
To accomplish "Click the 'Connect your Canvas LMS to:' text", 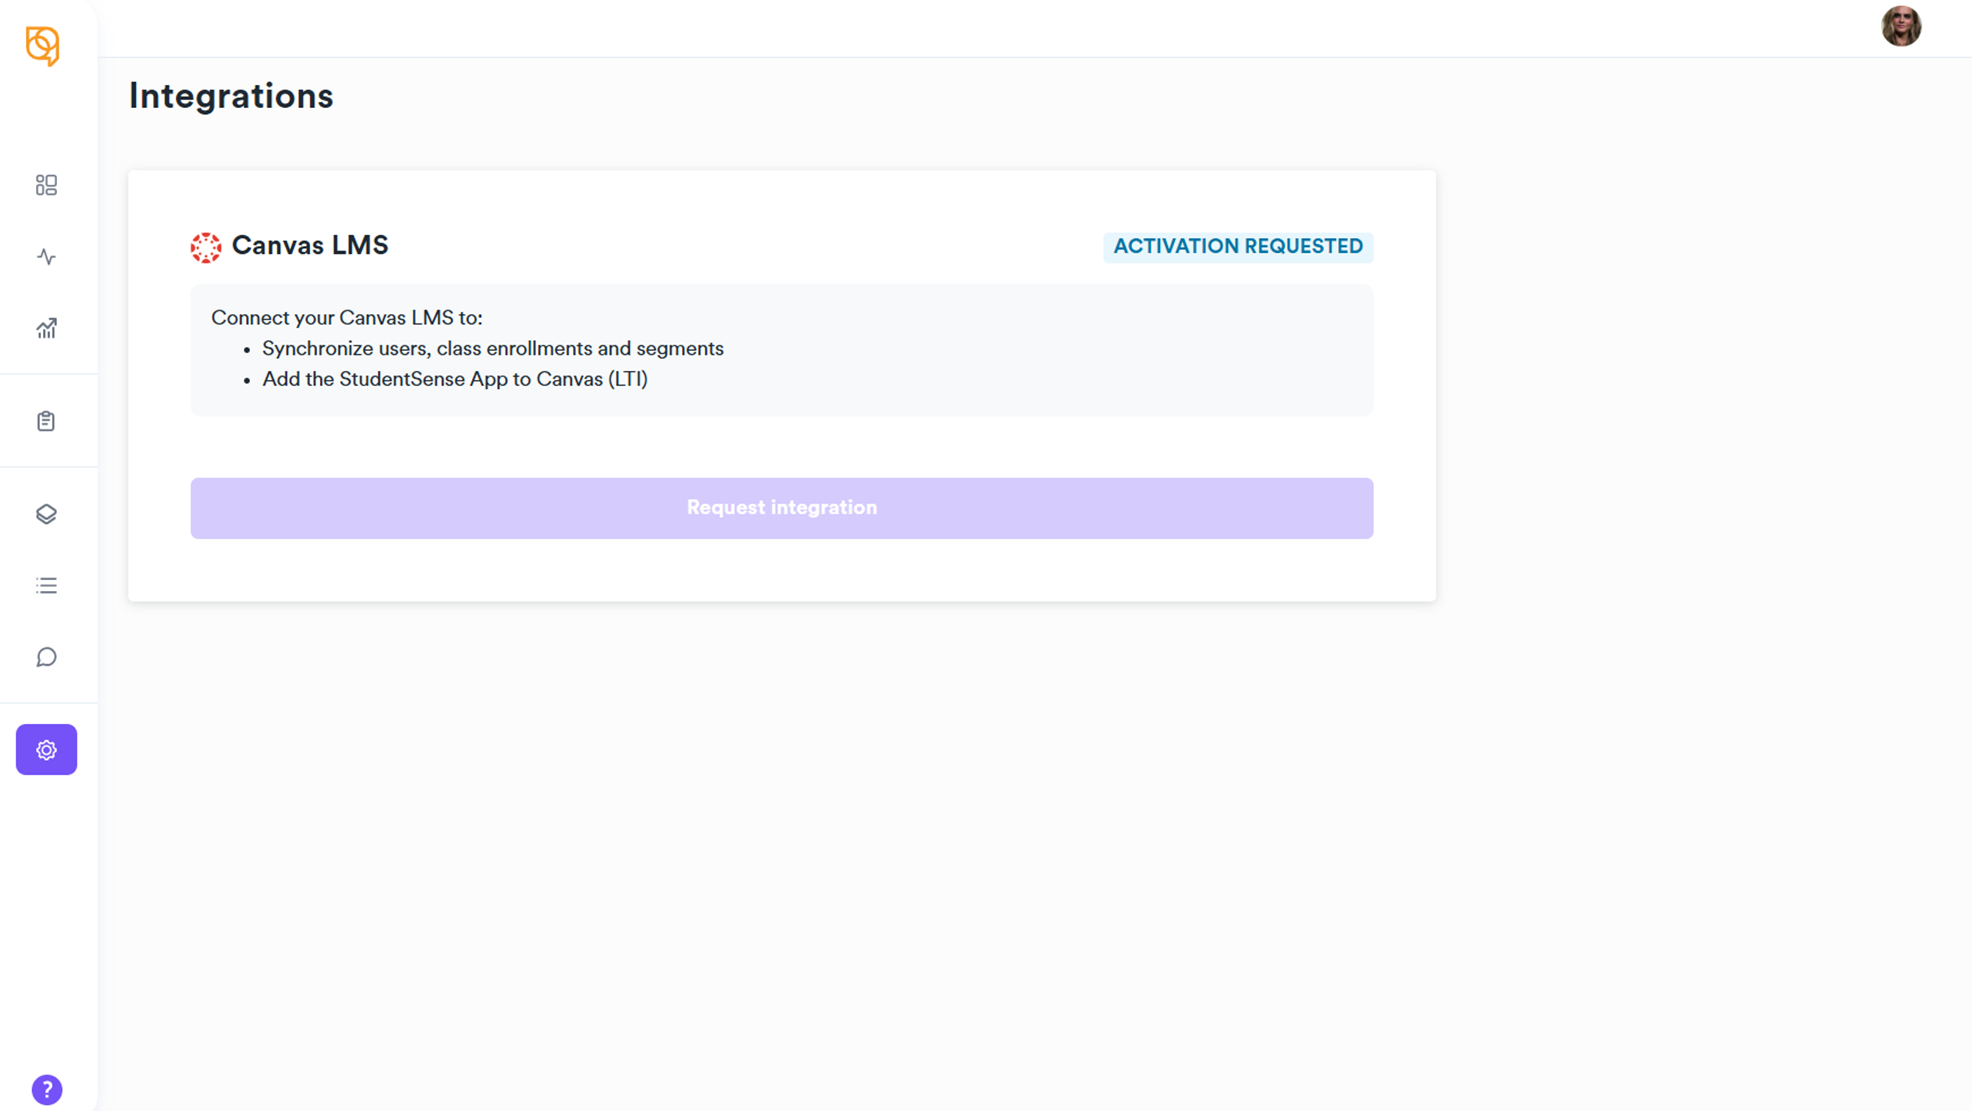I will click(346, 318).
